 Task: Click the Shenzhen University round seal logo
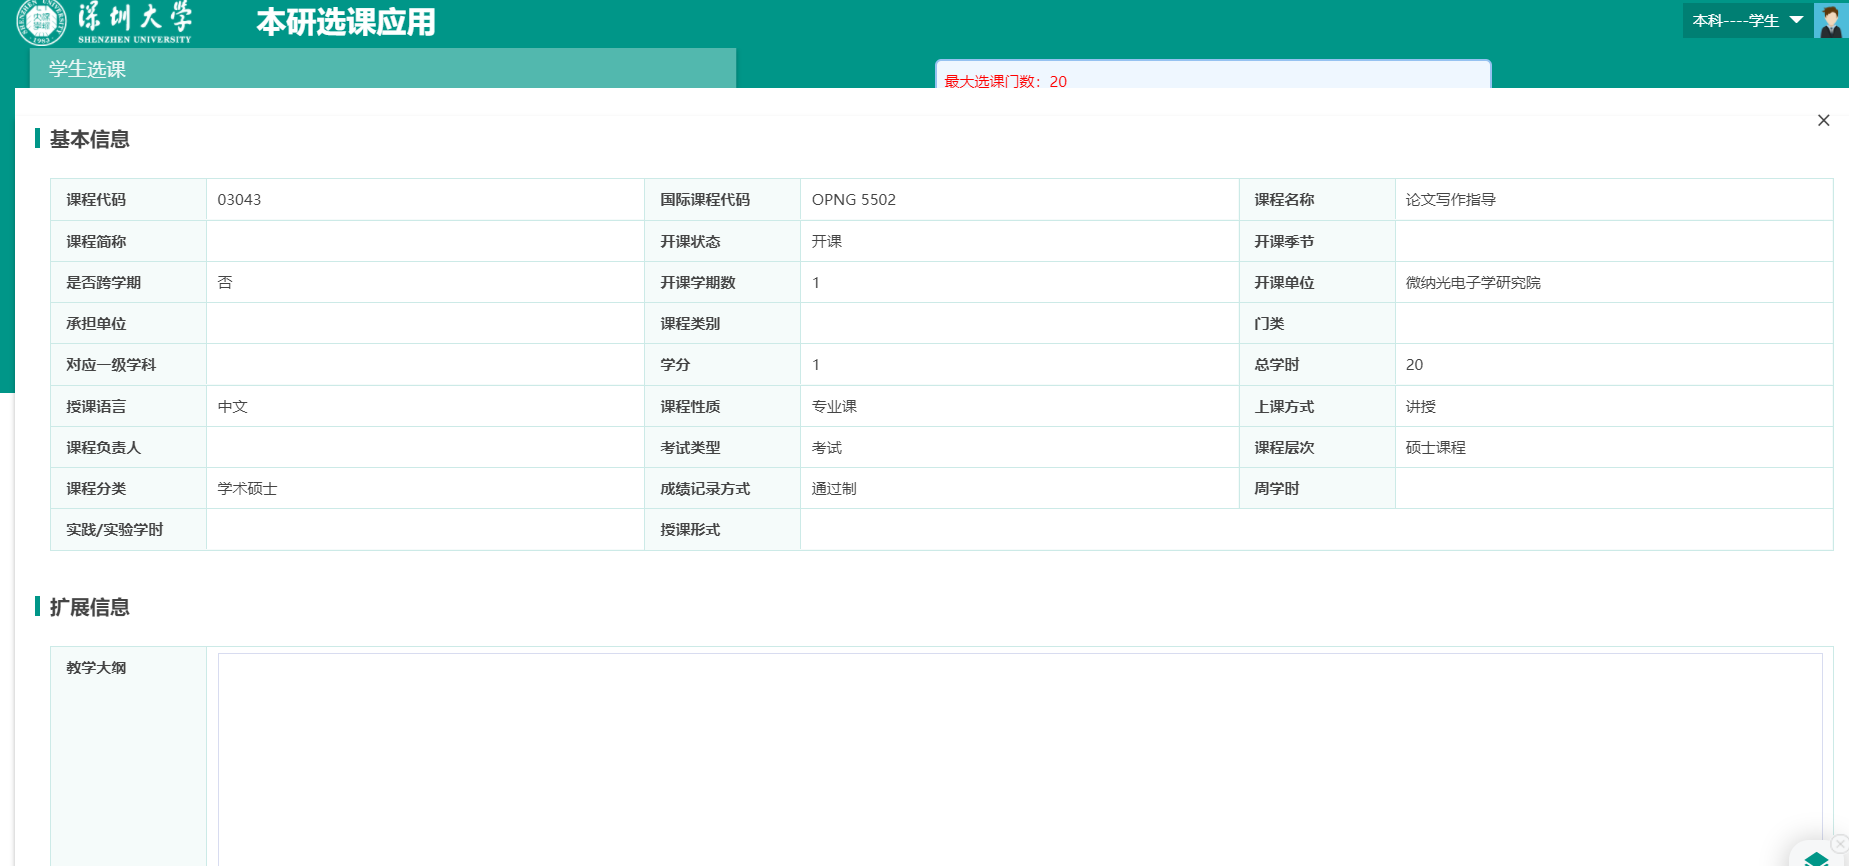[x=41, y=21]
